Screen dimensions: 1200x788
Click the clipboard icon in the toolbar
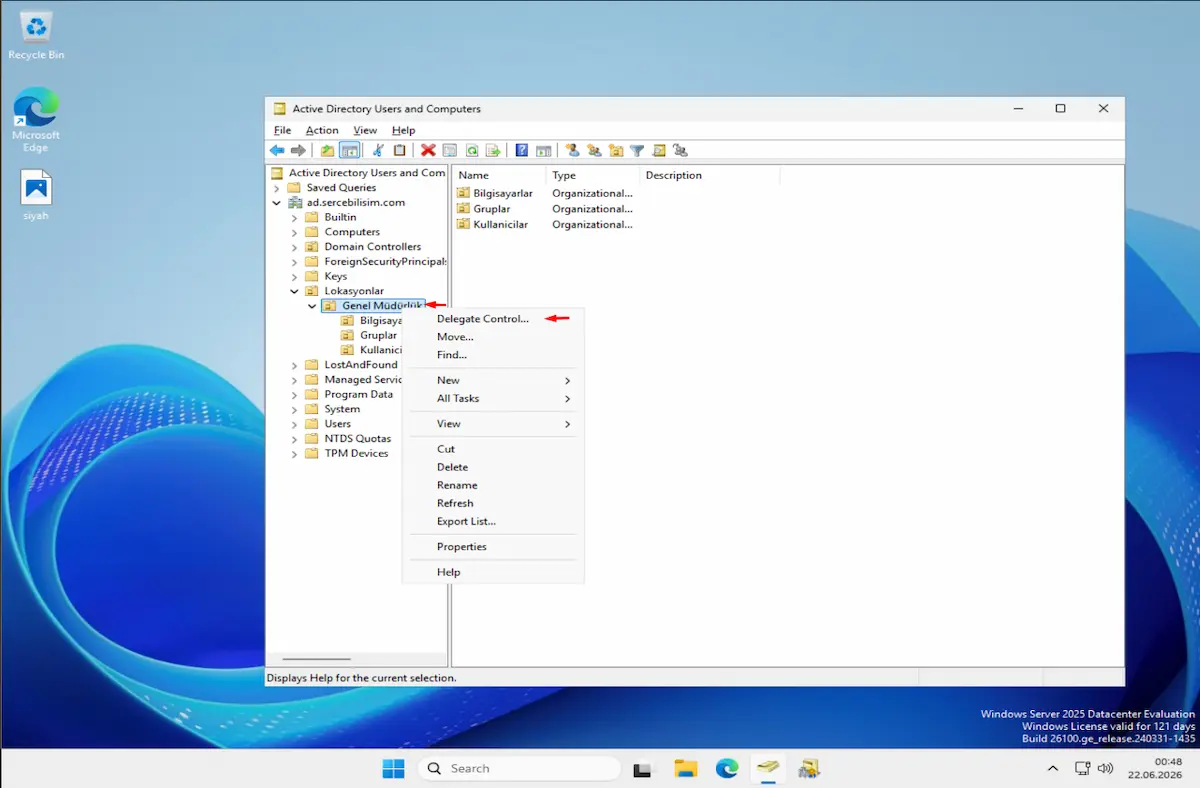point(400,150)
